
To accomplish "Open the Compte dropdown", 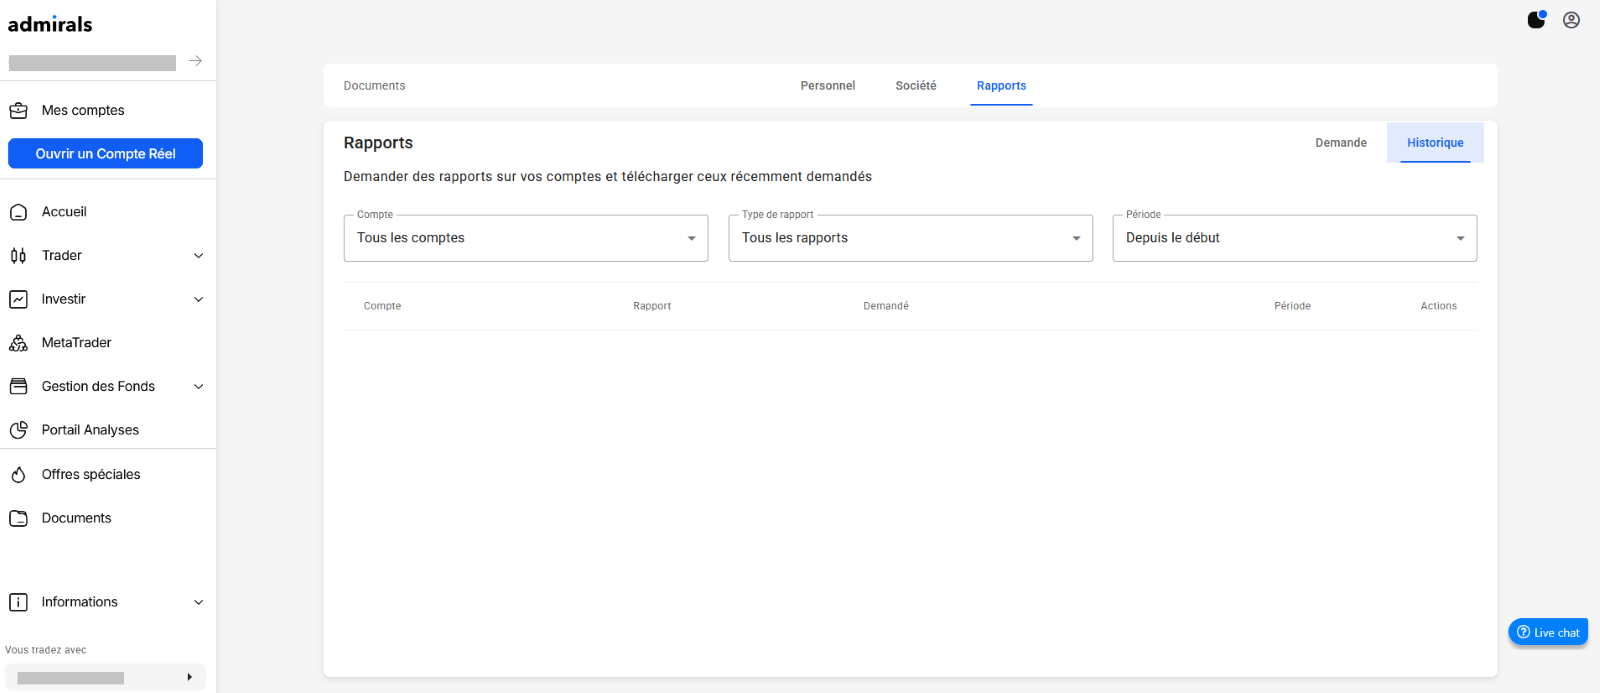I will click(525, 238).
